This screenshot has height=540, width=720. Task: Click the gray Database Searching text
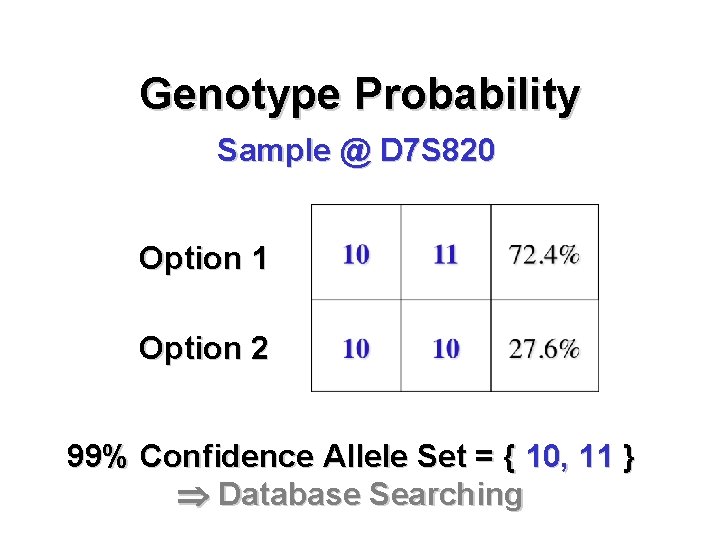point(370,495)
